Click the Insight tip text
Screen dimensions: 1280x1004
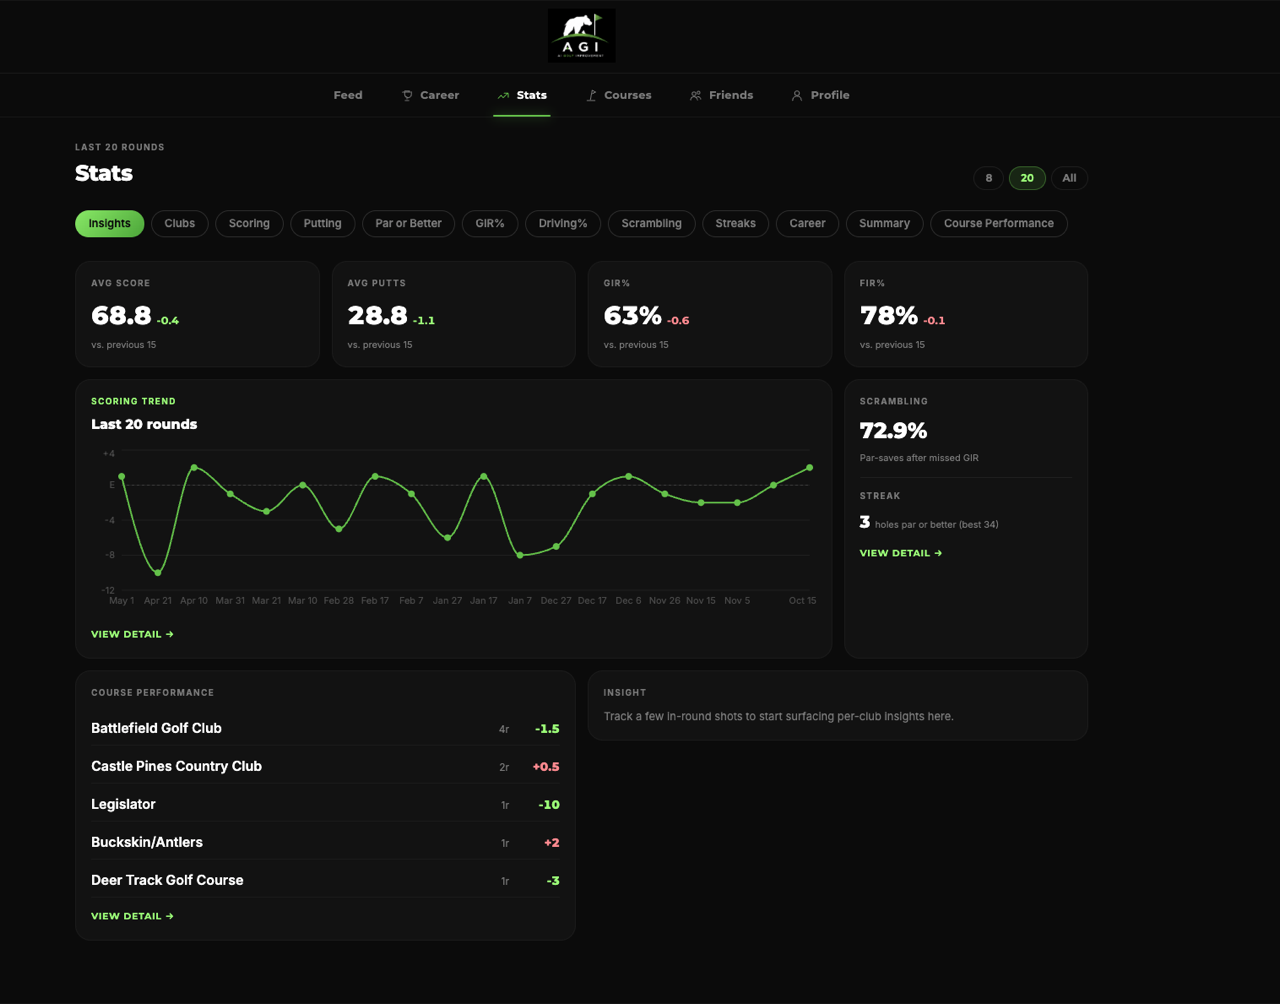[x=779, y=716]
